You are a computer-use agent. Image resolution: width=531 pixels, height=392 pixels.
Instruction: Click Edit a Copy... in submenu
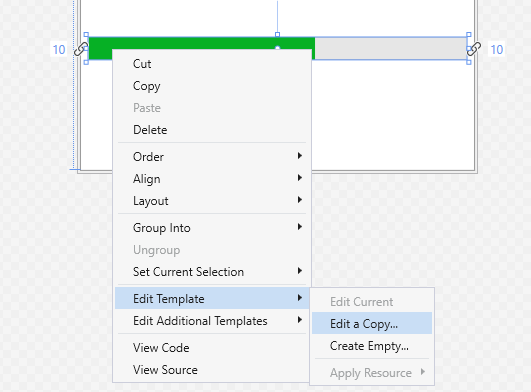pos(372,324)
